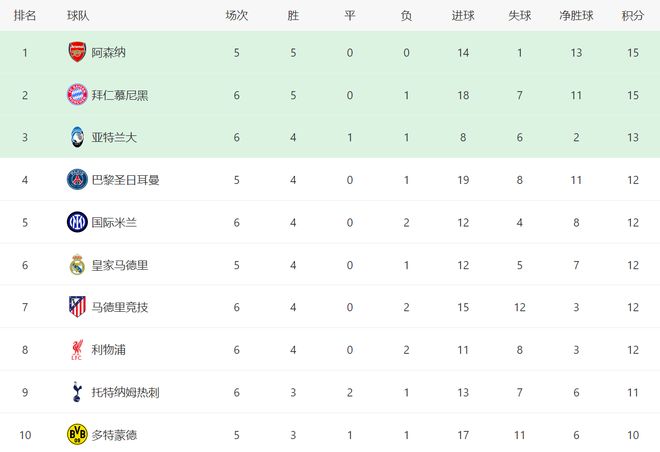Click the Arsenal club crest icon

pyautogui.click(x=77, y=52)
